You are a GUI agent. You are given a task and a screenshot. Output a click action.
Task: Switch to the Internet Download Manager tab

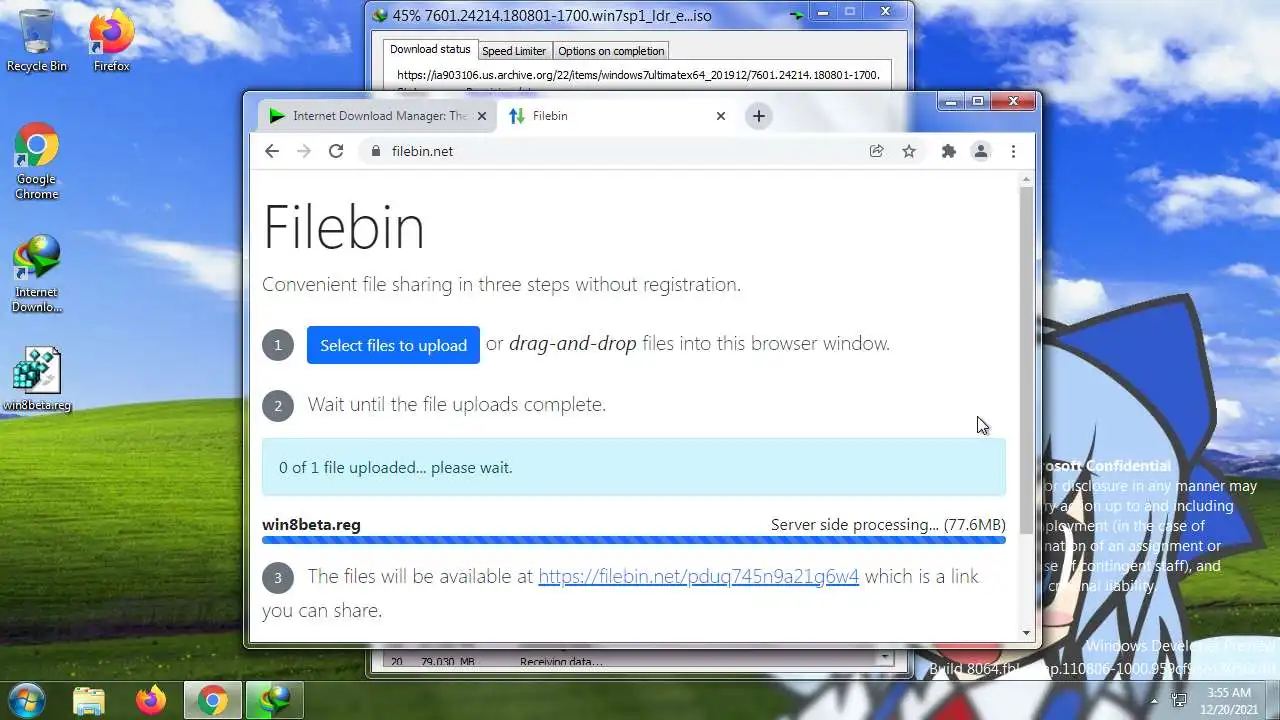pyautogui.click(x=377, y=116)
